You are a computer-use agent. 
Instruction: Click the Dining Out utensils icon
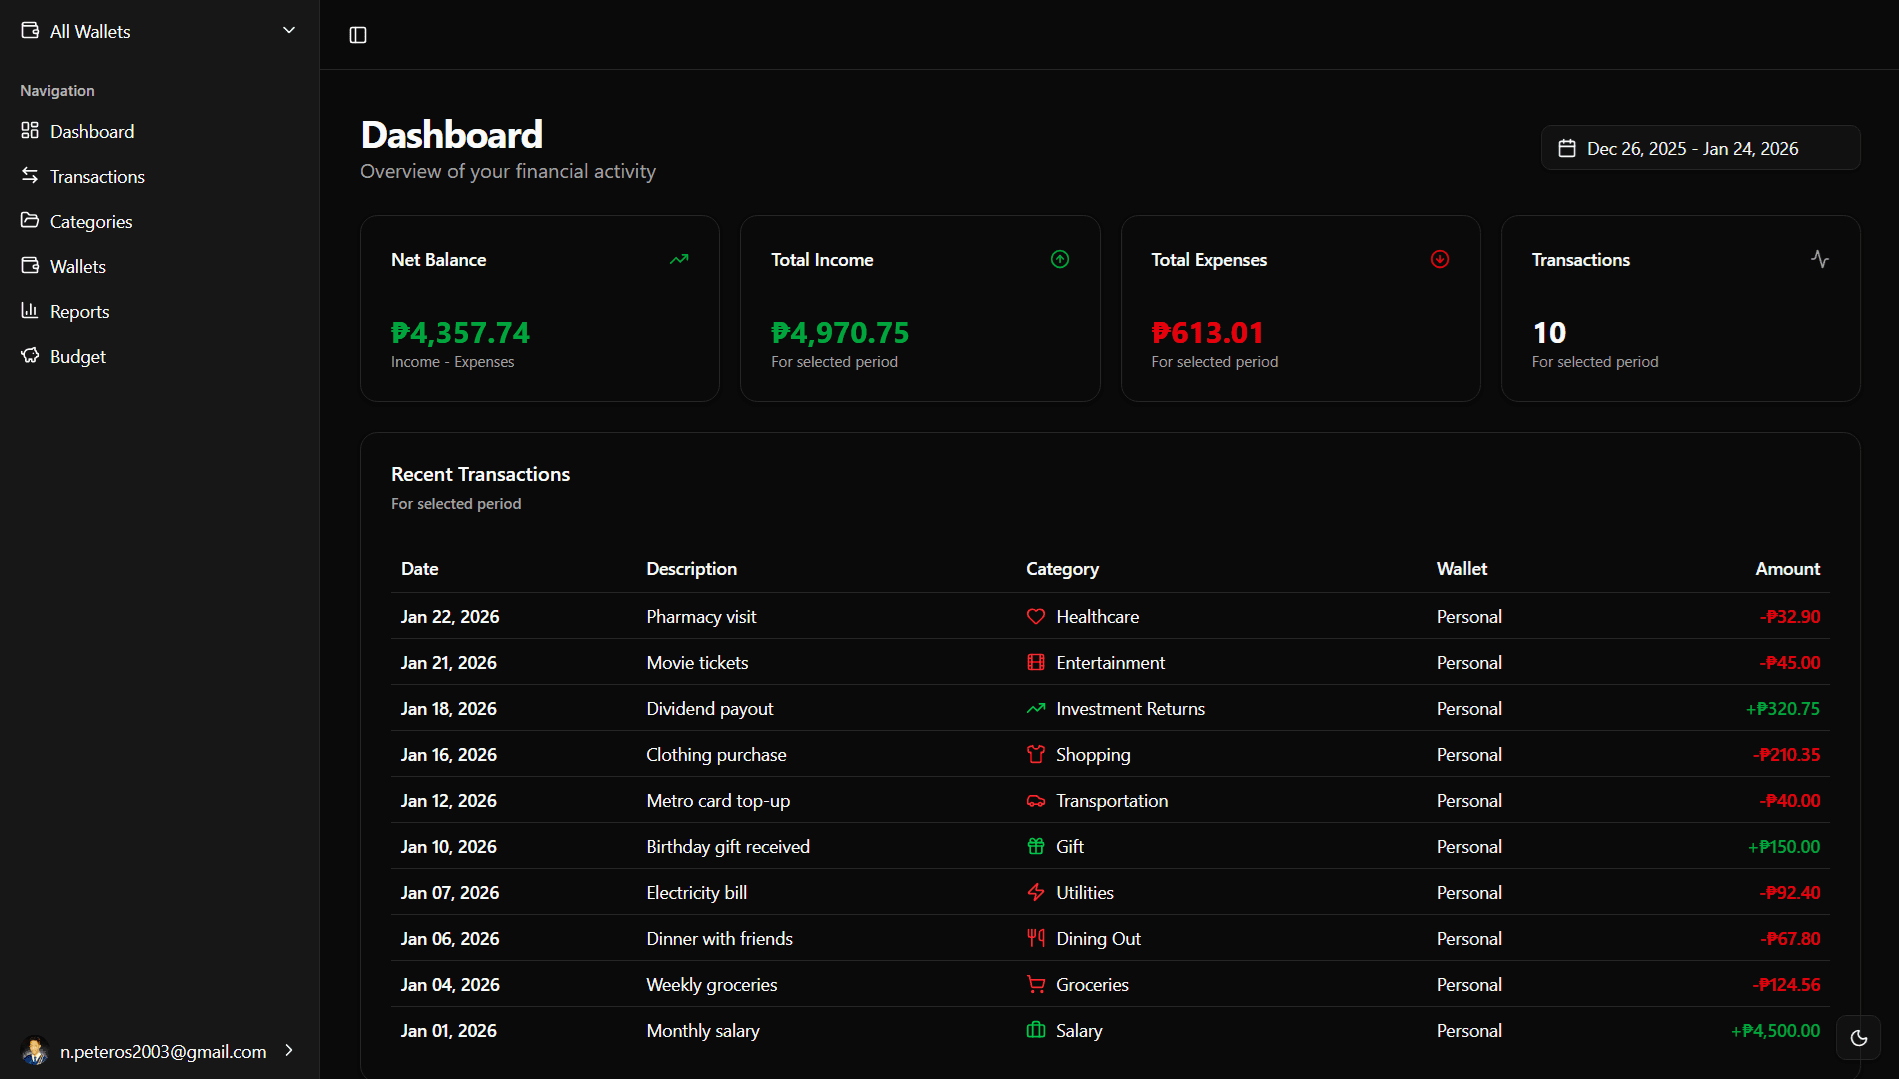(x=1036, y=938)
